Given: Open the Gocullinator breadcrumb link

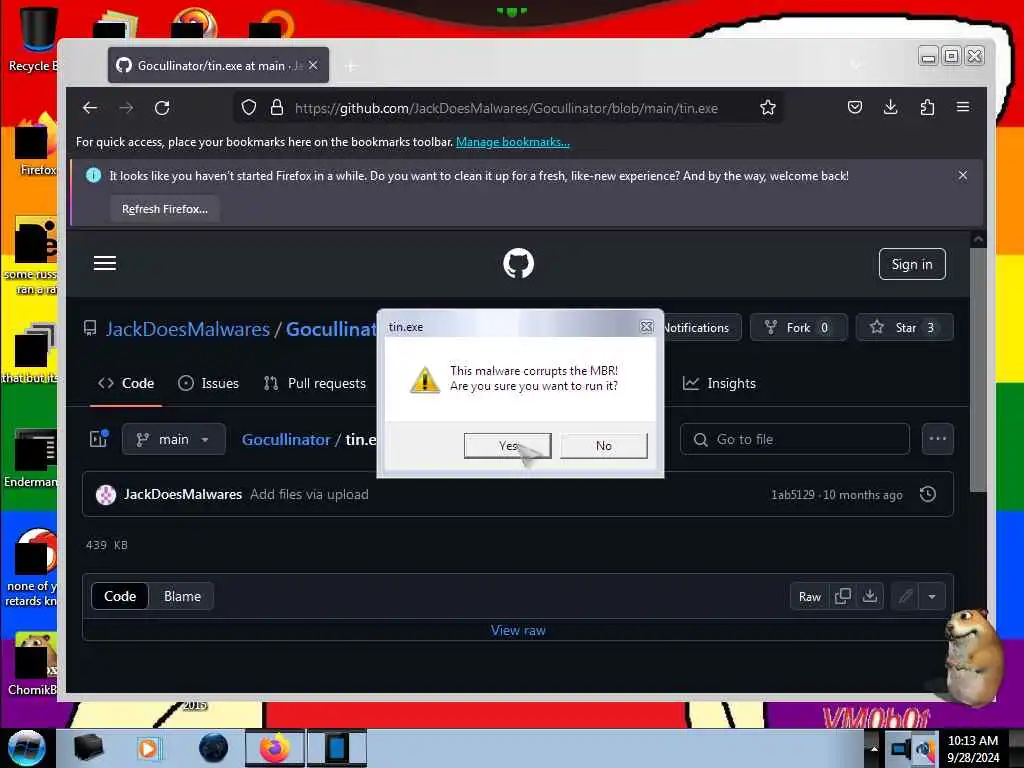Looking at the screenshot, I should click(286, 440).
